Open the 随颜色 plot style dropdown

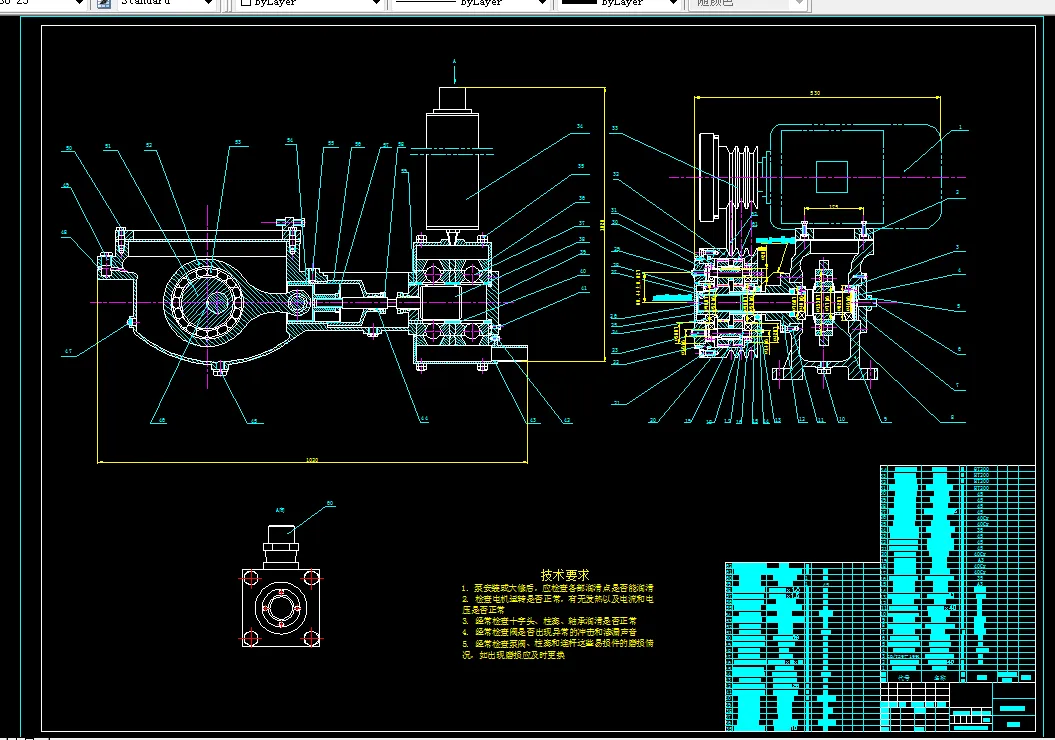(x=747, y=3)
